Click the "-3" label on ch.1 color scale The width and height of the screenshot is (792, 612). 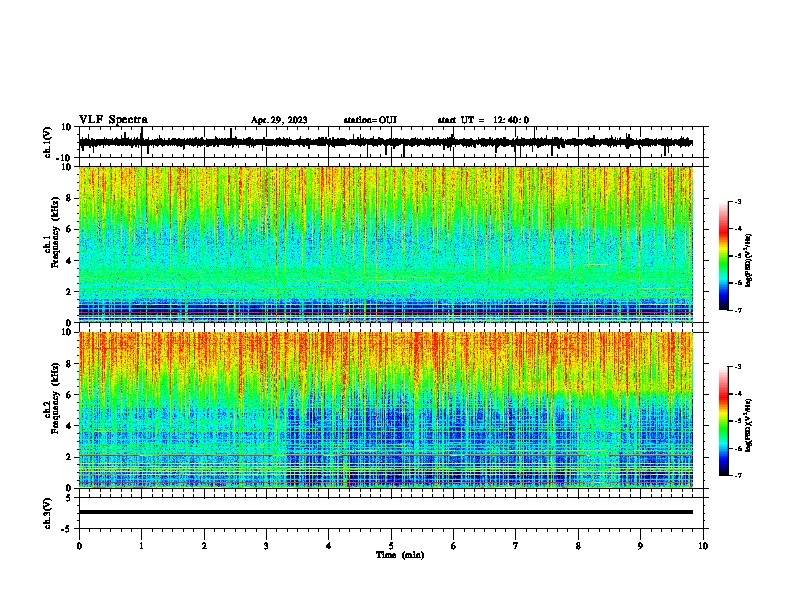coord(738,201)
